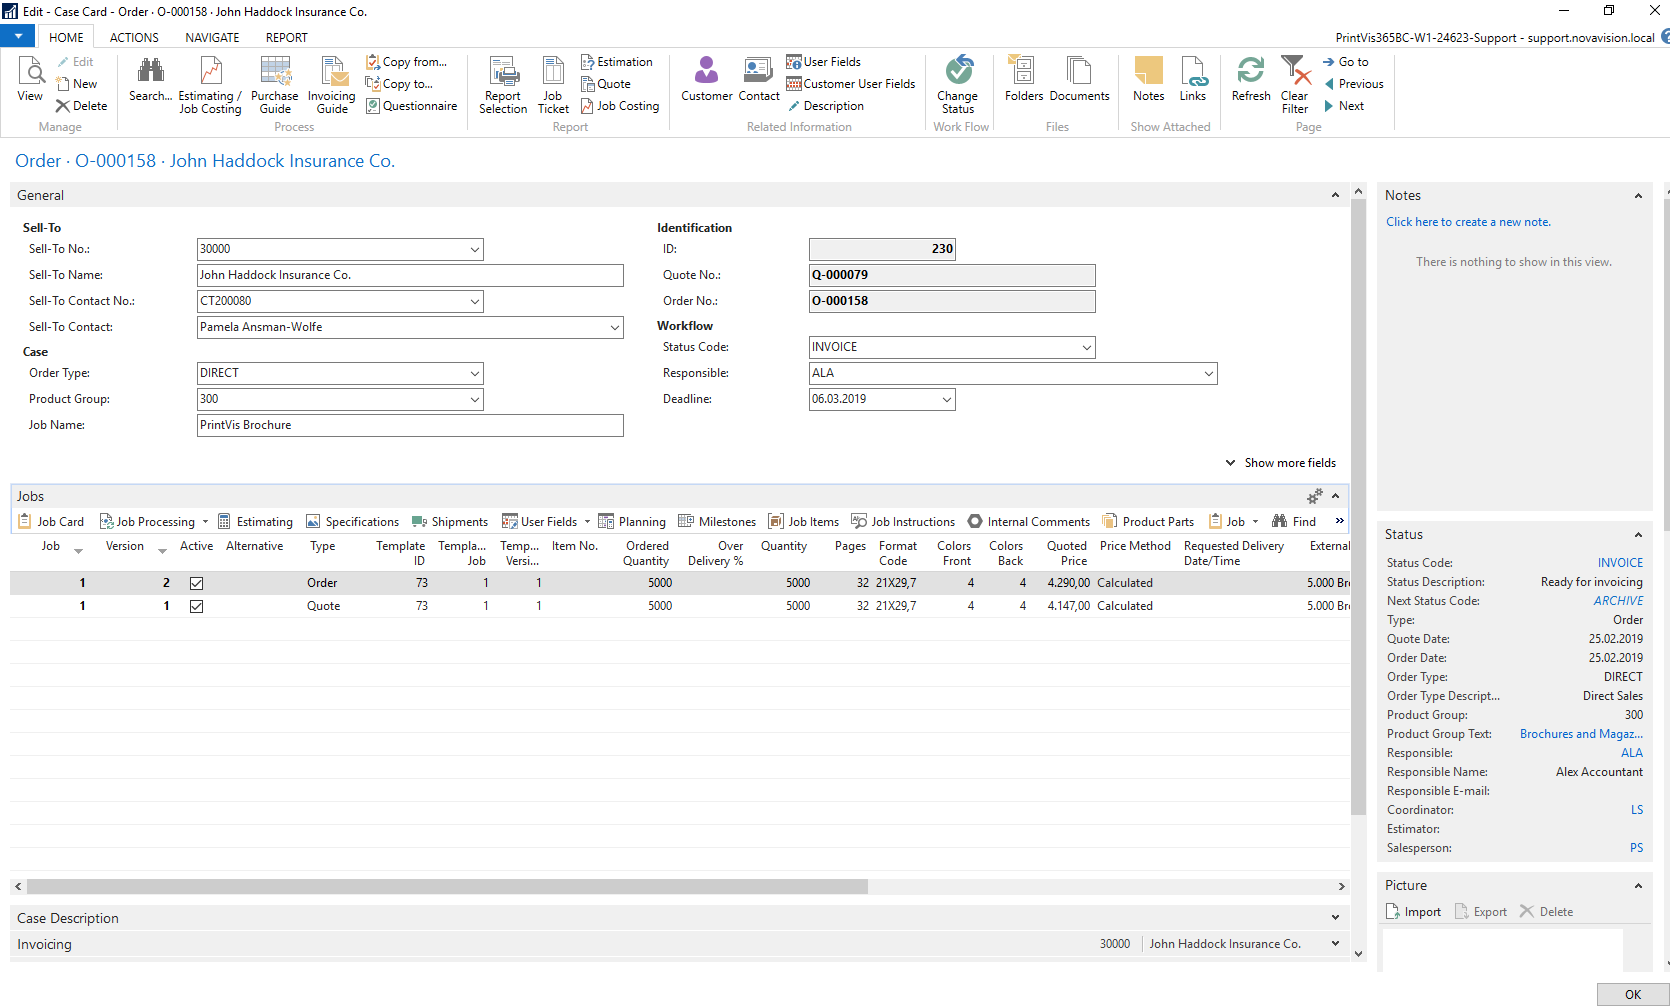1670x1006 pixels.
Task: Toggle Active checkbox for Order row
Action: 197,583
